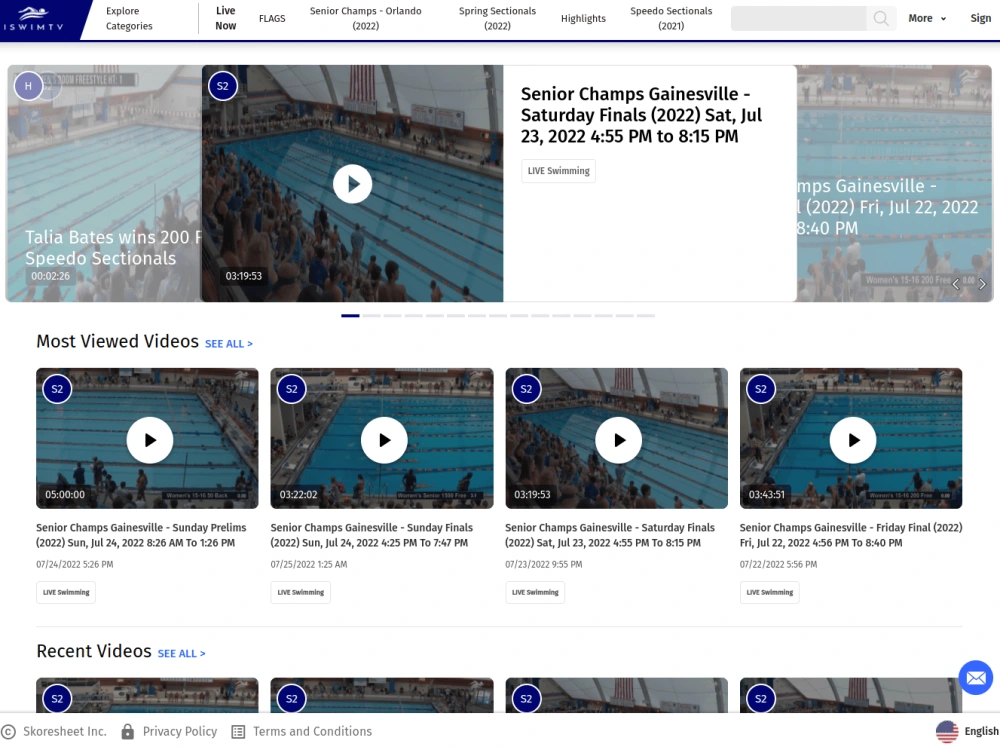Open the FLAGS menu item

pyautogui.click(x=272, y=18)
